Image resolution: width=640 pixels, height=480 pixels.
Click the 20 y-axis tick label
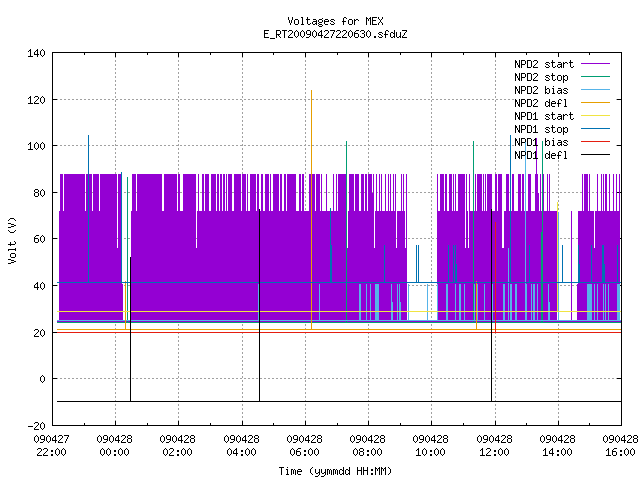pyautogui.click(x=39, y=333)
